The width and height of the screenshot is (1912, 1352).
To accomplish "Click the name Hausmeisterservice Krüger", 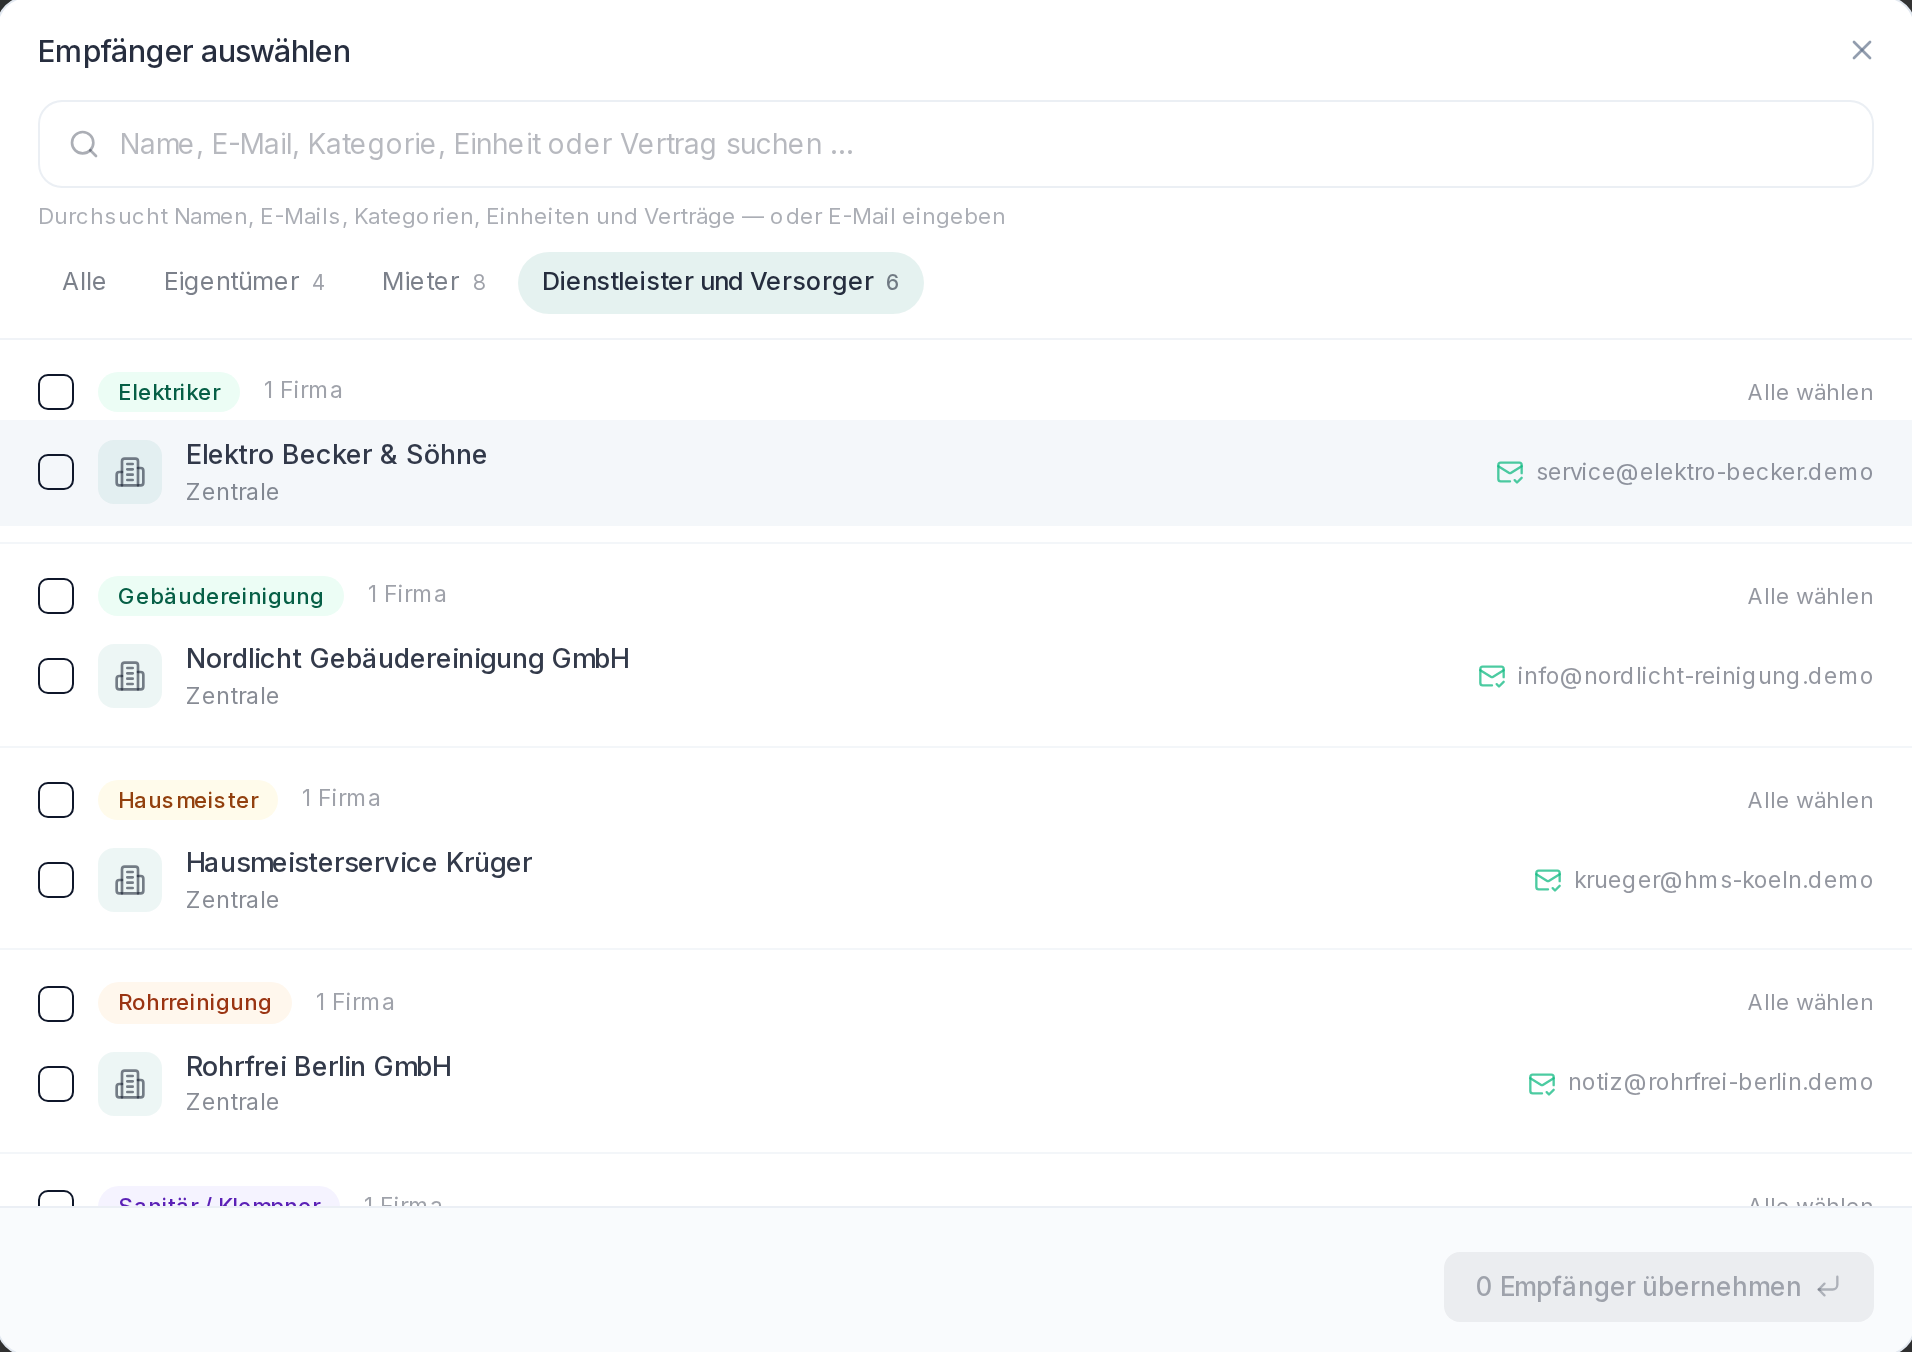I will pyautogui.click(x=359, y=863).
